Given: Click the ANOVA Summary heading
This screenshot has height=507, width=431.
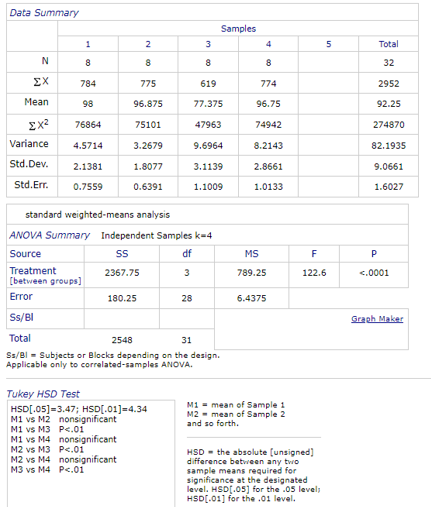Looking at the screenshot, I should 49,235.
